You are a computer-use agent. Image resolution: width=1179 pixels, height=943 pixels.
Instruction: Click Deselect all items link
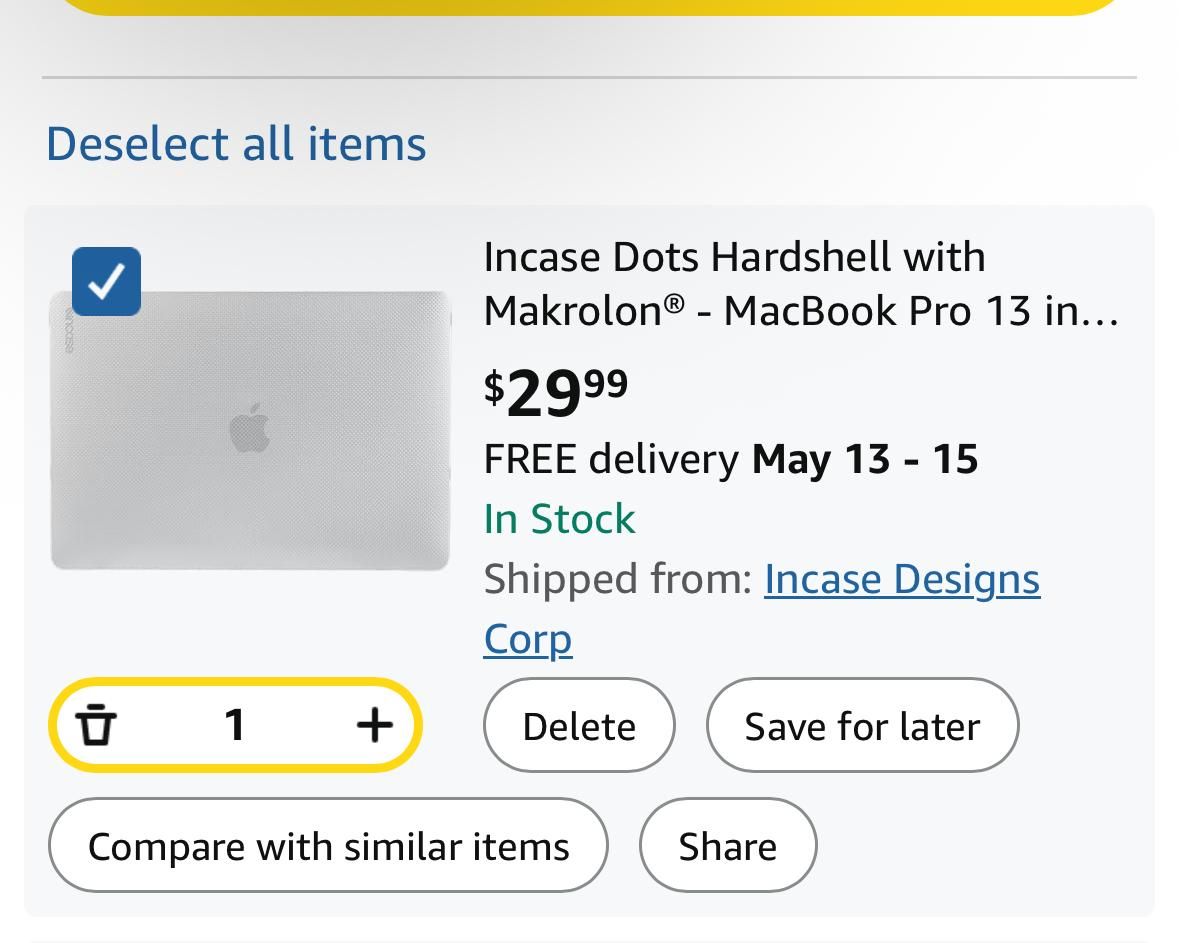(236, 143)
